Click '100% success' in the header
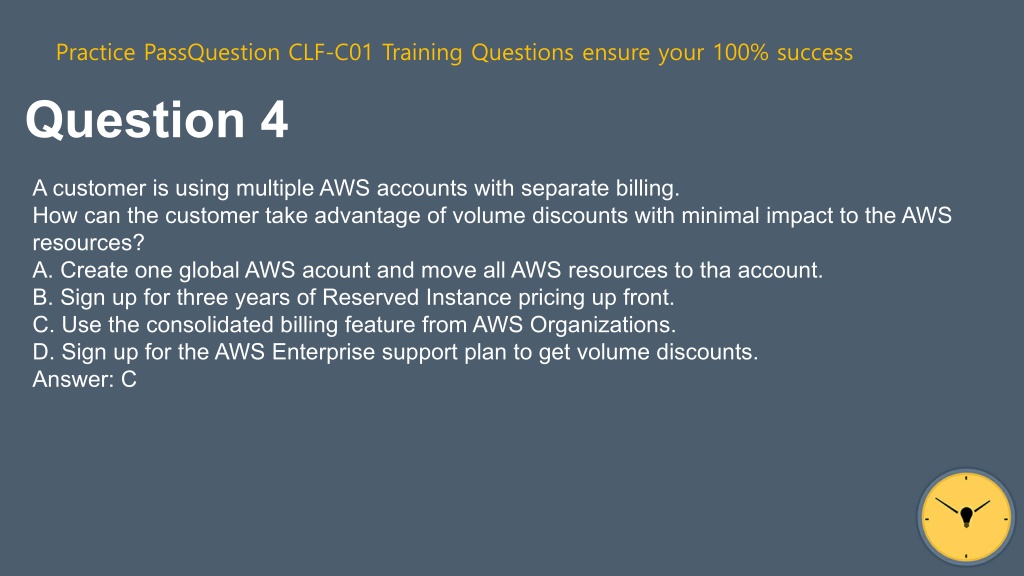Screen dimensions: 1024x576 [x=783, y=52]
